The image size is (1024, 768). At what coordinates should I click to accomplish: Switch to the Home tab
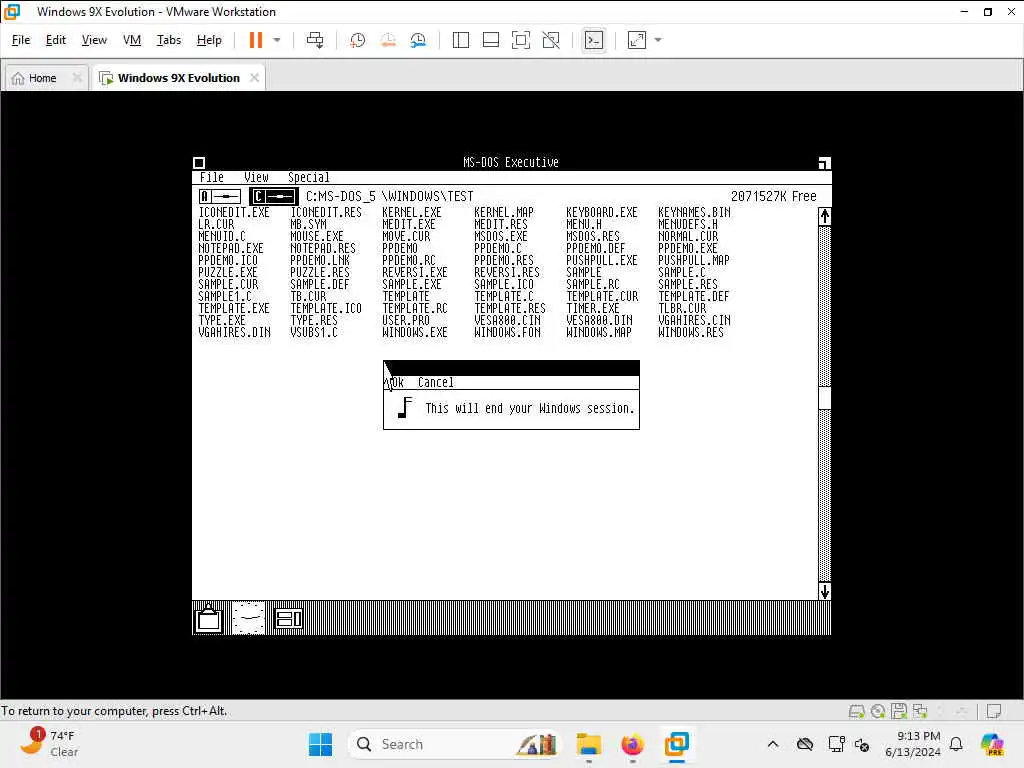click(x=42, y=78)
